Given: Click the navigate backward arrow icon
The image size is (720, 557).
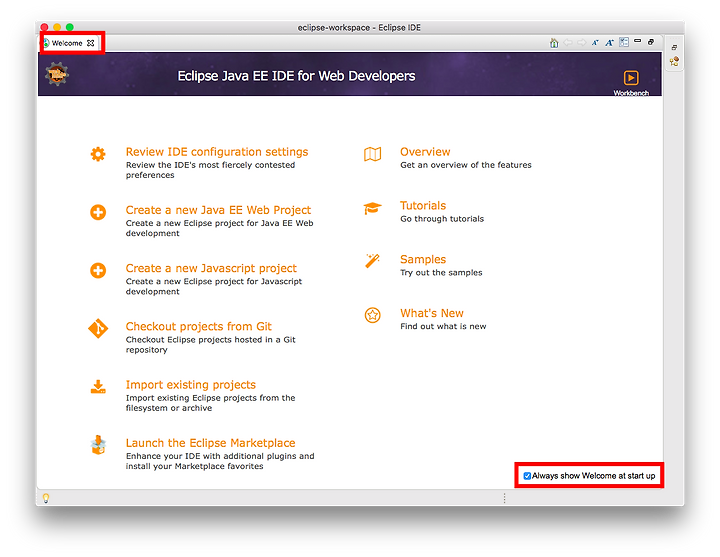Looking at the screenshot, I should [568, 43].
